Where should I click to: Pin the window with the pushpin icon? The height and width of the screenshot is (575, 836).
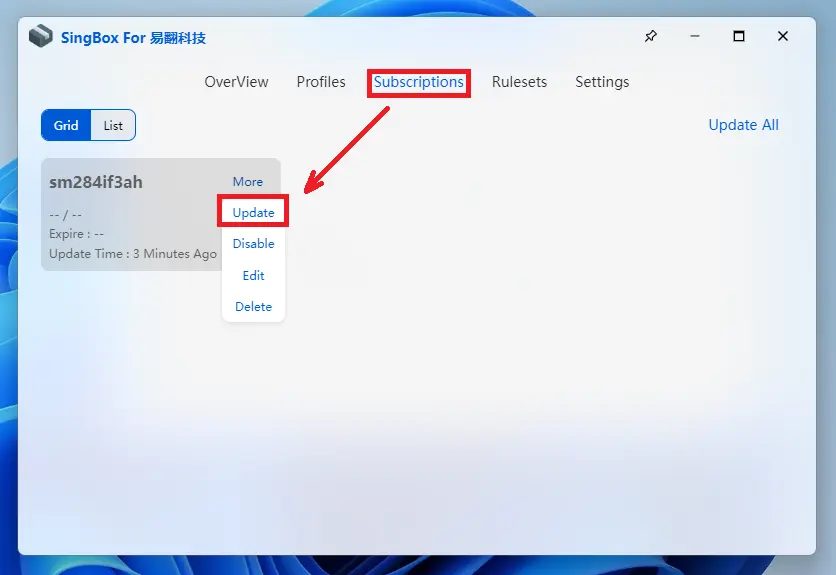click(650, 36)
